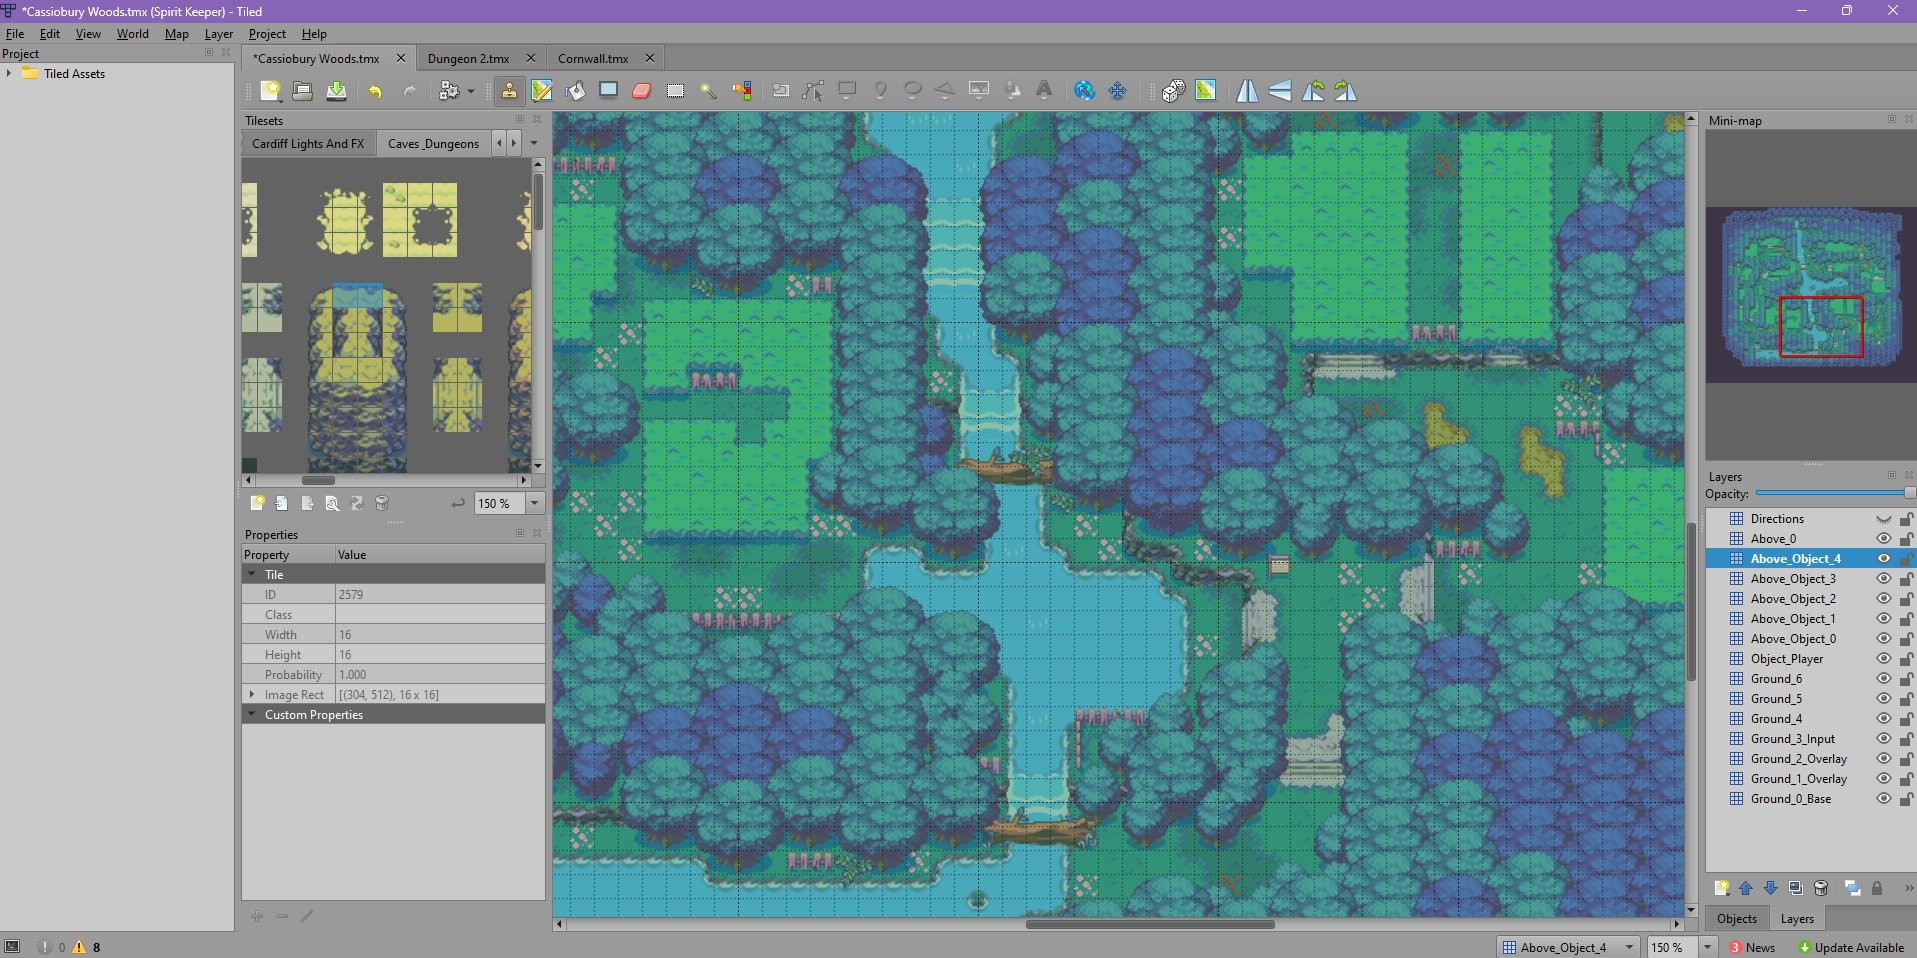Hide the Object_Player layer
This screenshot has height=958, width=1917.
pyautogui.click(x=1884, y=659)
